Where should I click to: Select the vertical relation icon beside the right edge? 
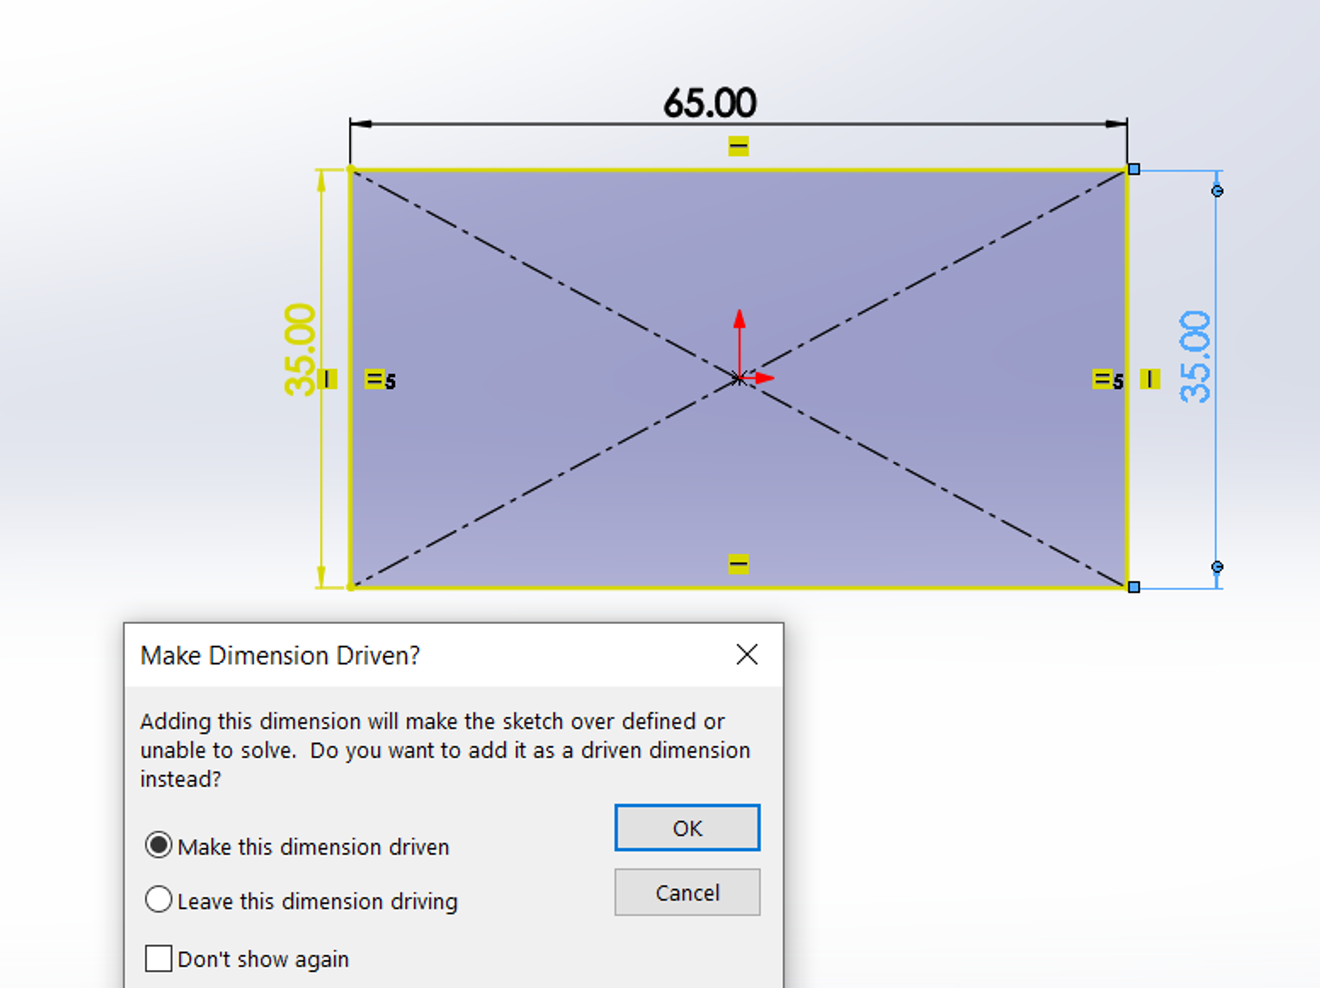point(1150,378)
